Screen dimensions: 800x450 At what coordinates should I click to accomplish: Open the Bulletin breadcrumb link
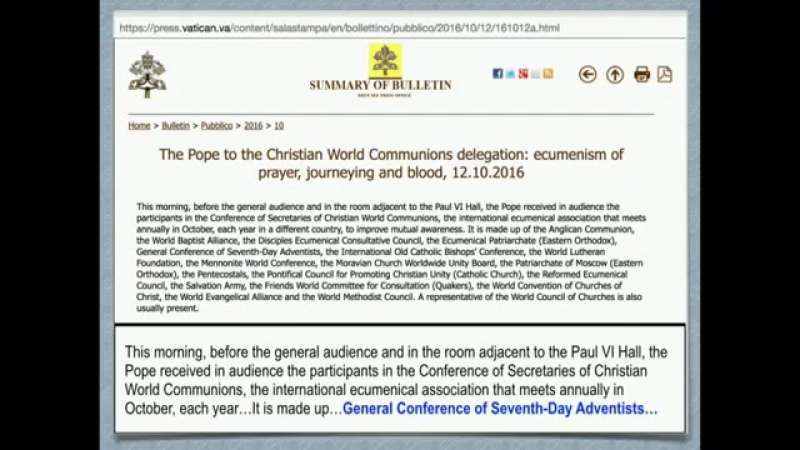[x=176, y=126]
